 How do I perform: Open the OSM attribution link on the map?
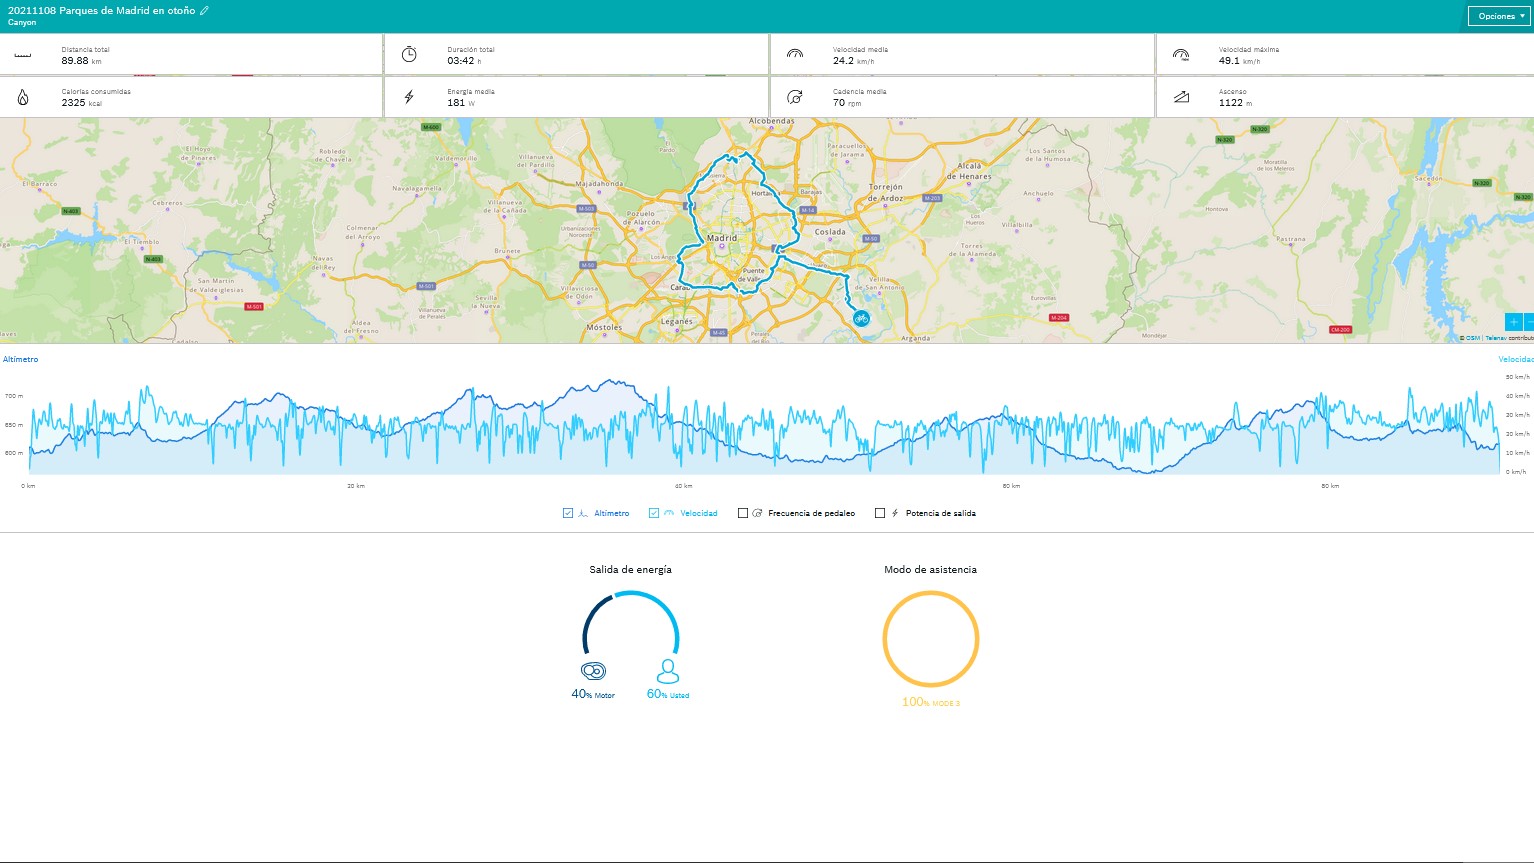pos(1472,338)
